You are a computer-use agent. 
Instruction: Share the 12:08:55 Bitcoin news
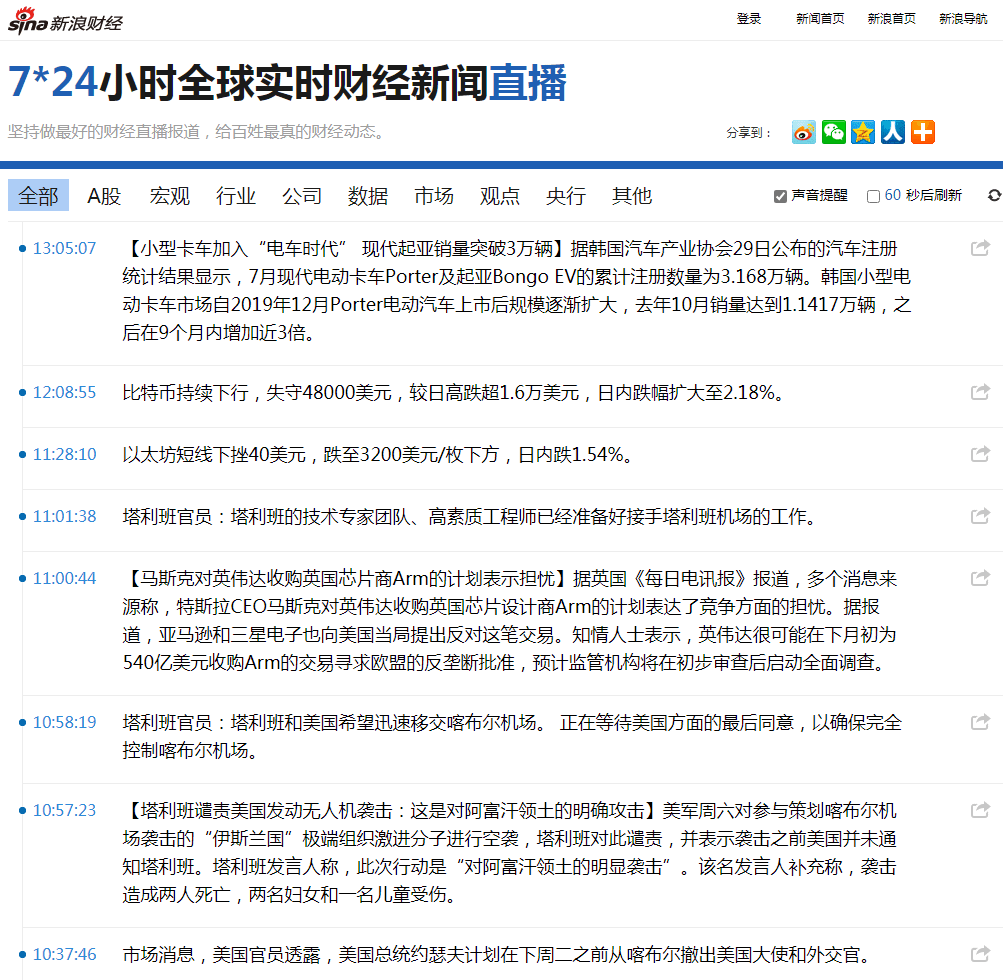980,391
